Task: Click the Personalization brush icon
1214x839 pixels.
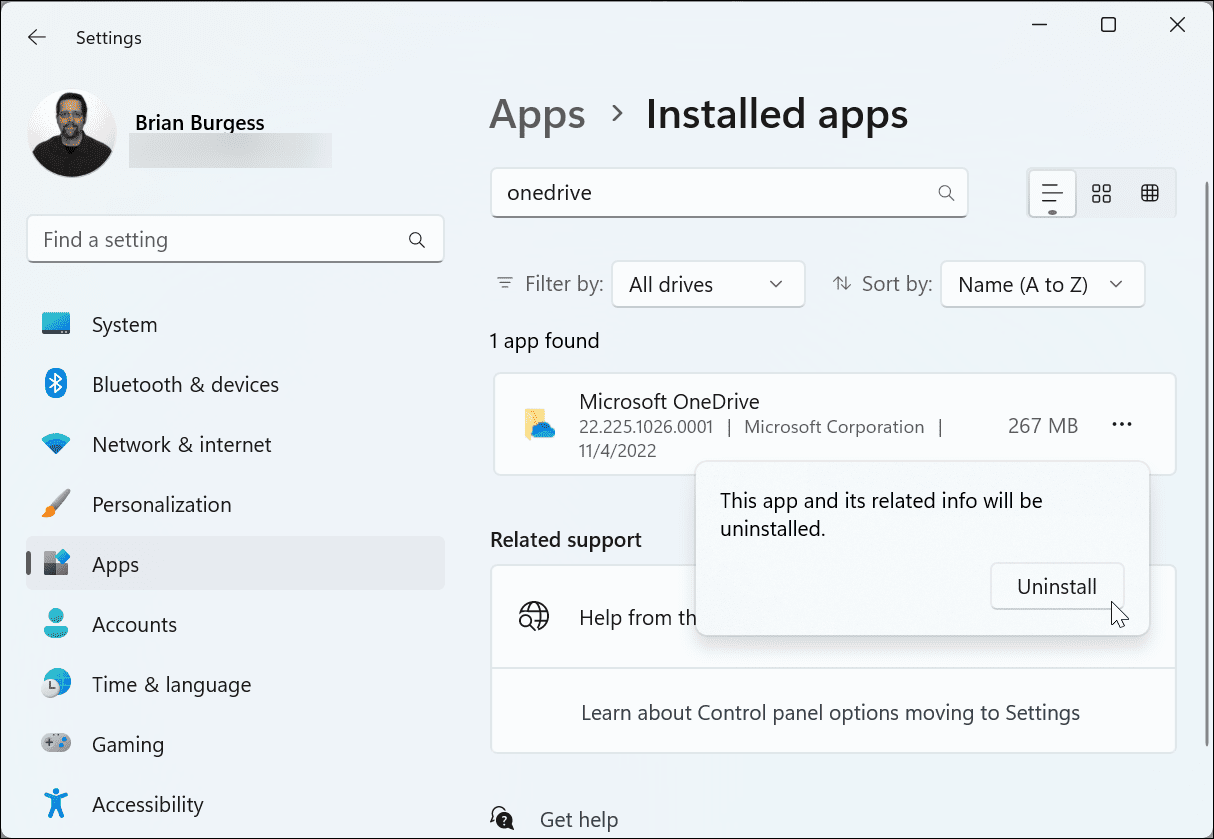Action: pyautogui.click(x=56, y=504)
